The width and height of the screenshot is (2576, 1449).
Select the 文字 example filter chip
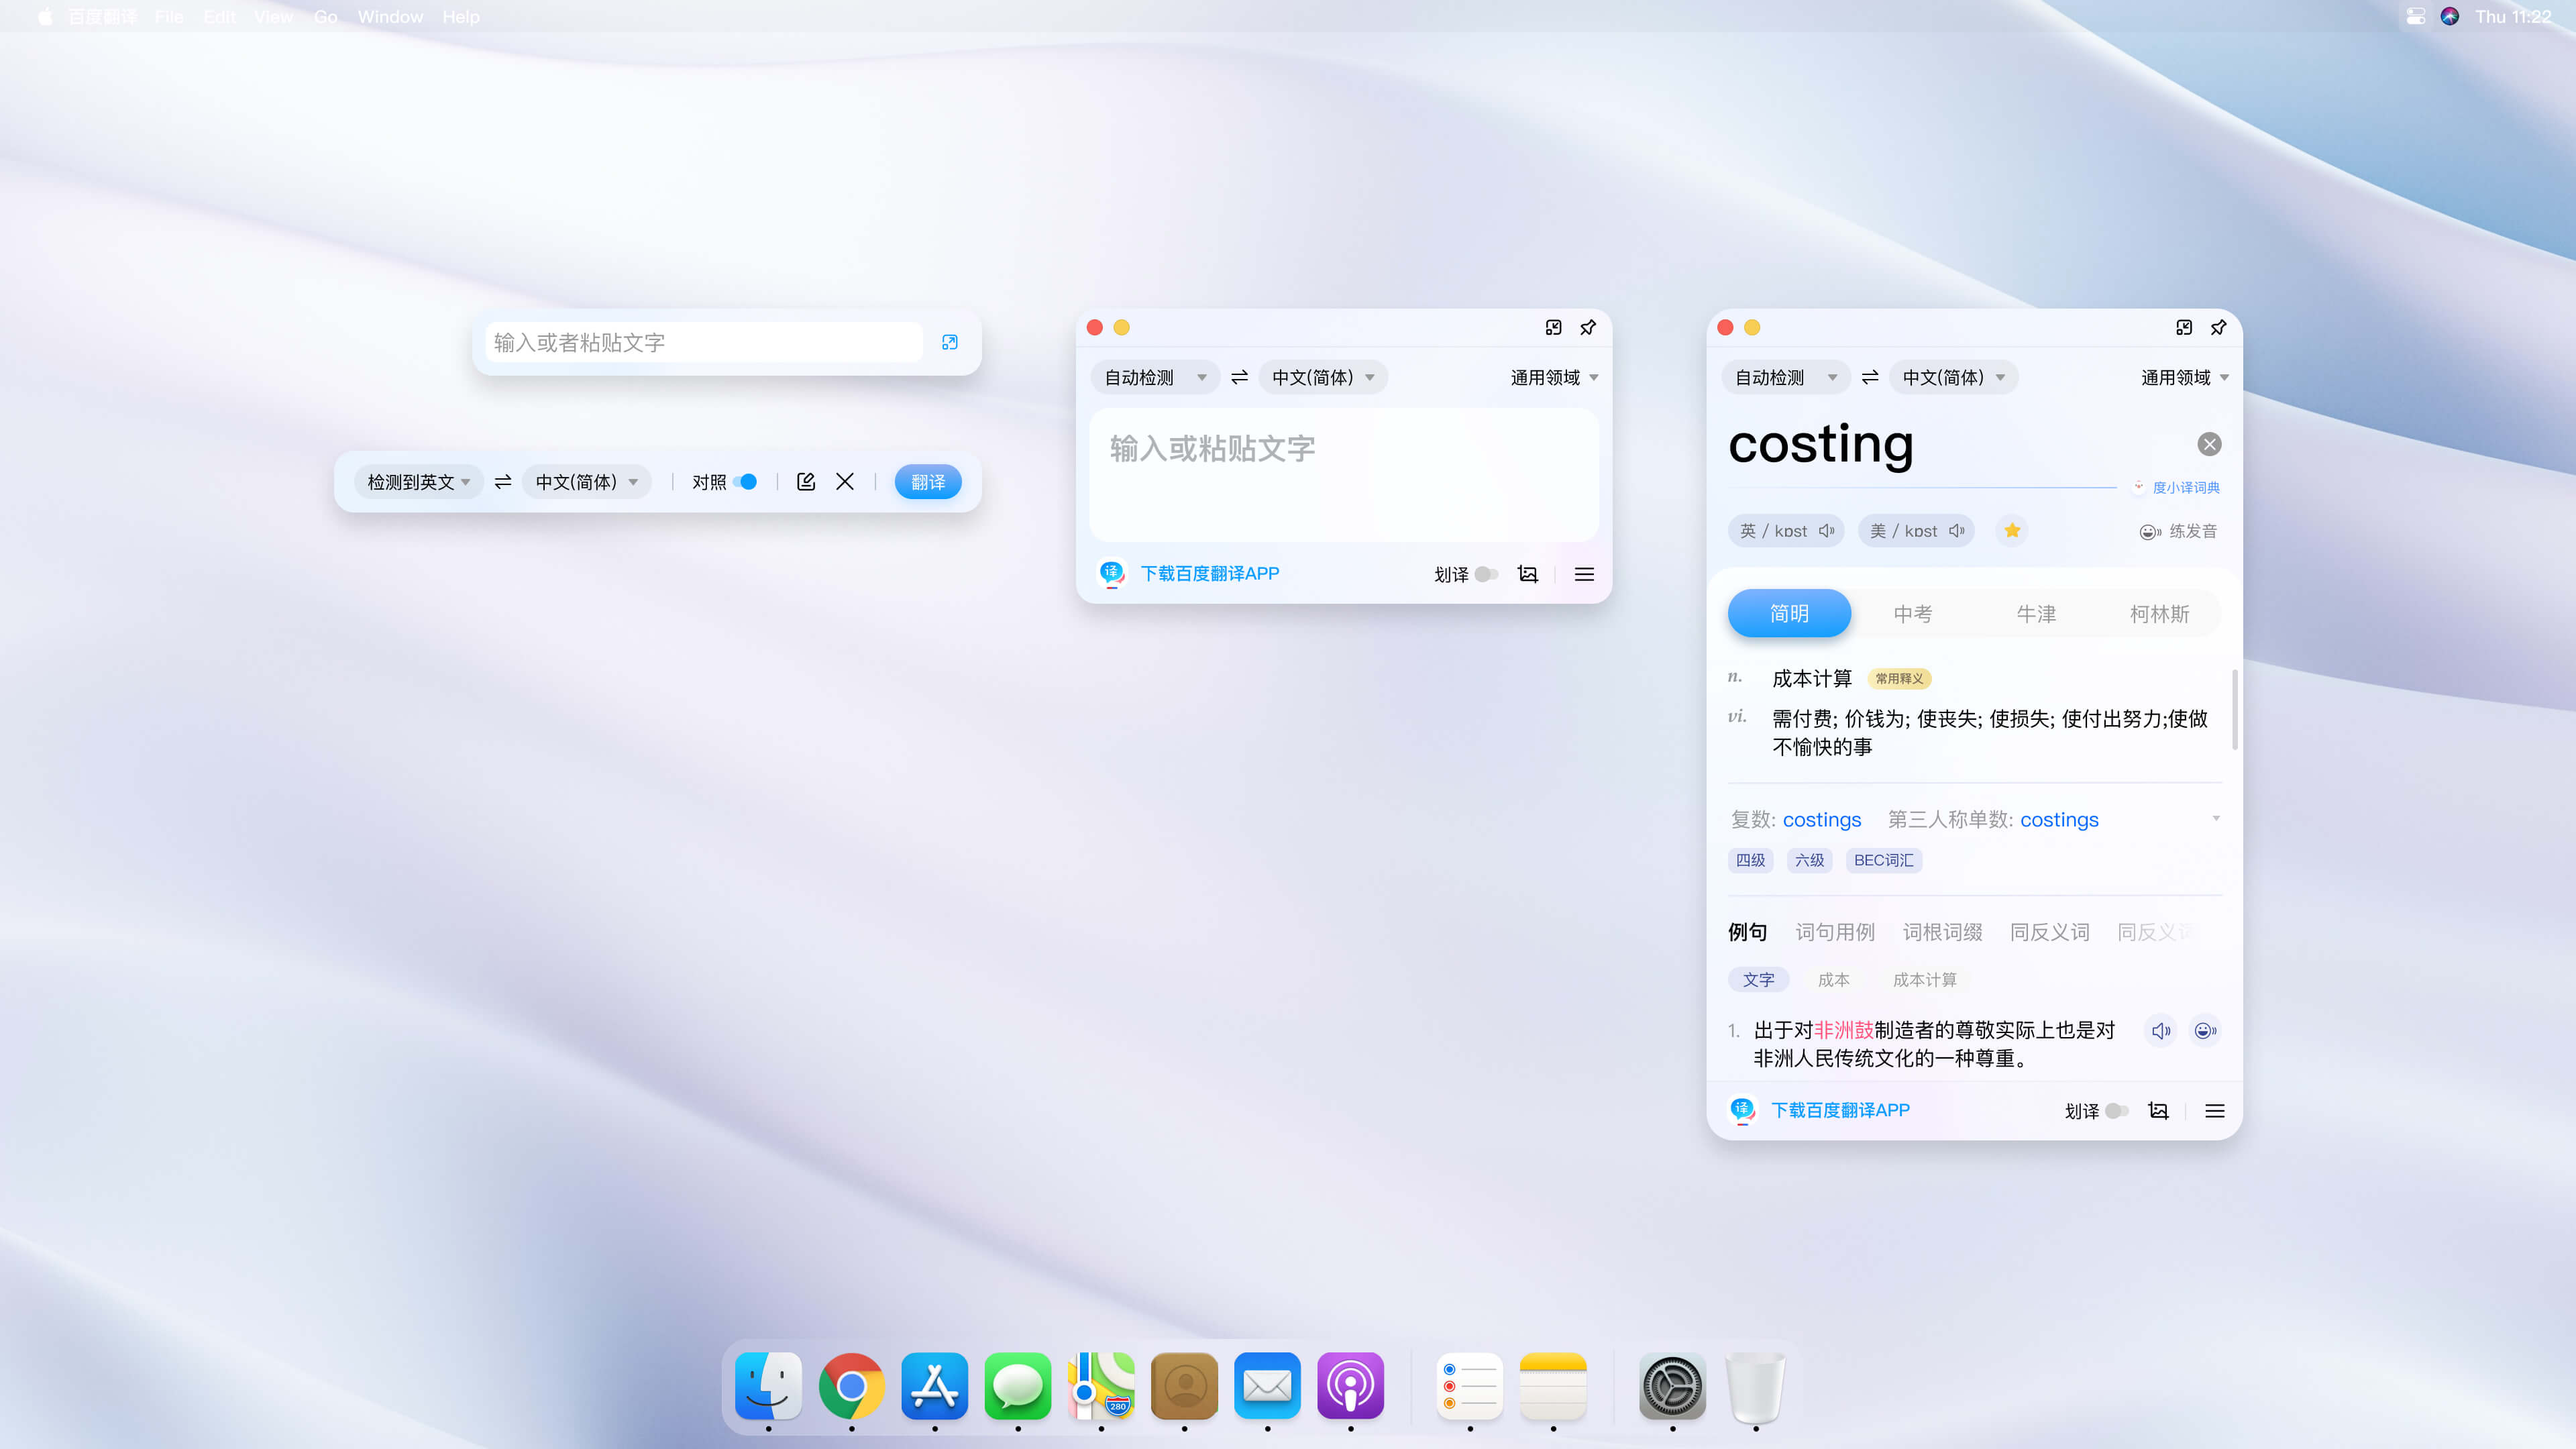1758,980
